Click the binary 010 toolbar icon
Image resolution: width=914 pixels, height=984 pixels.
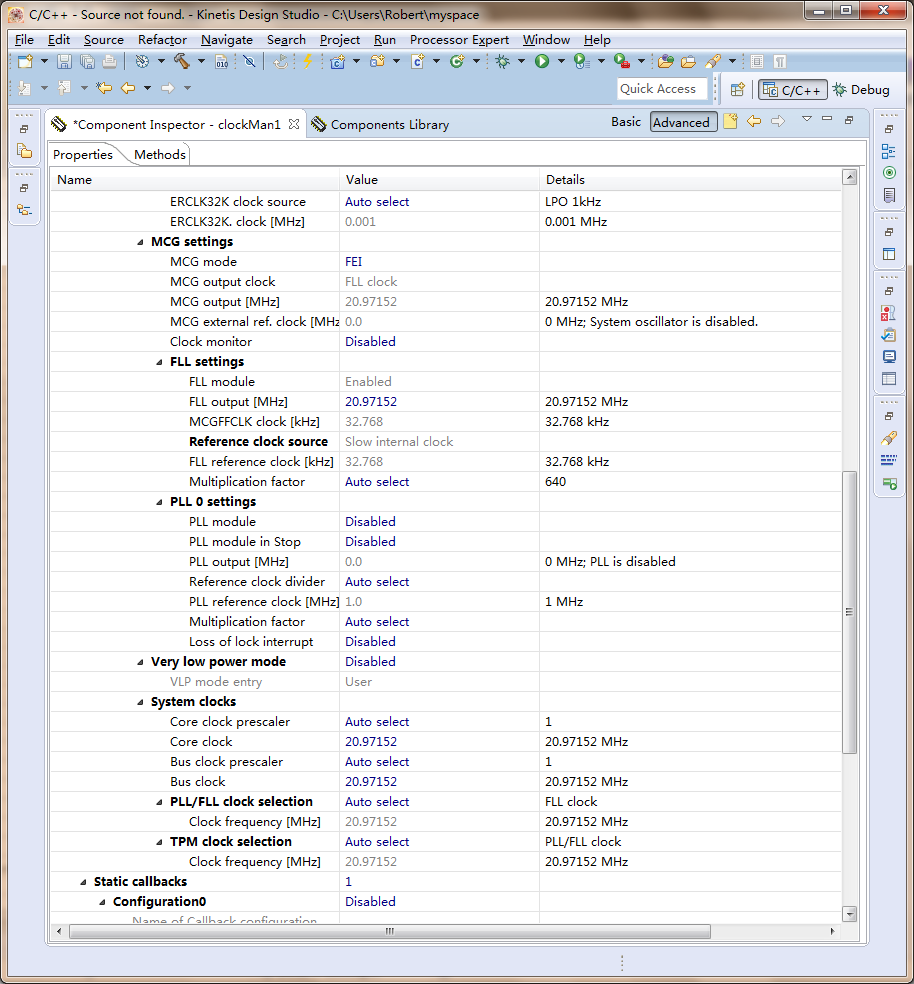point(222,62)
